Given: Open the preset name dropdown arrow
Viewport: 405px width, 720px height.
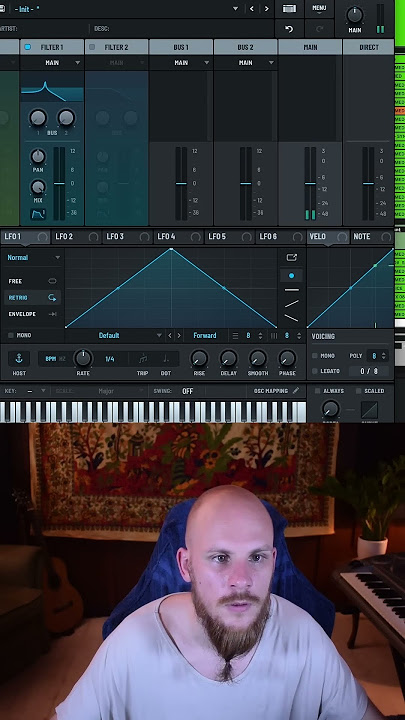Looking at the screenshot, I should click(236, 8).
